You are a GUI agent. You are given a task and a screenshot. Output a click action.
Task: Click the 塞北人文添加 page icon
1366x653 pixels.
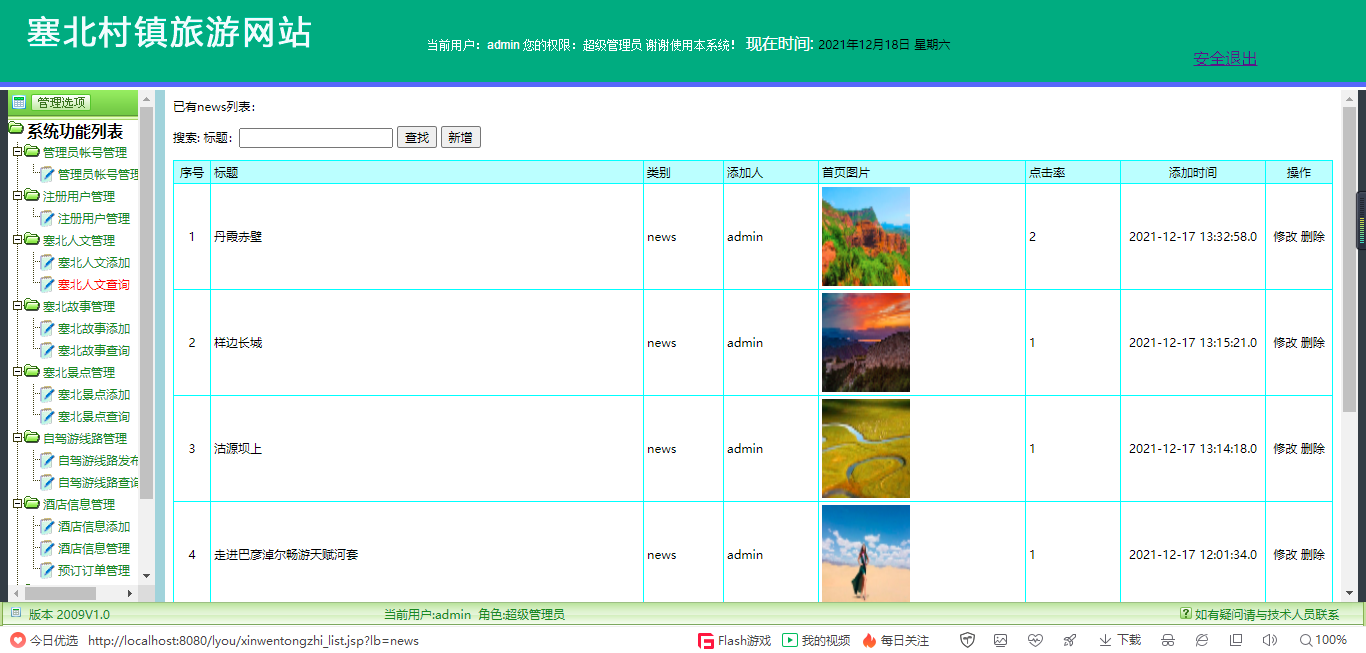point(47,262)
